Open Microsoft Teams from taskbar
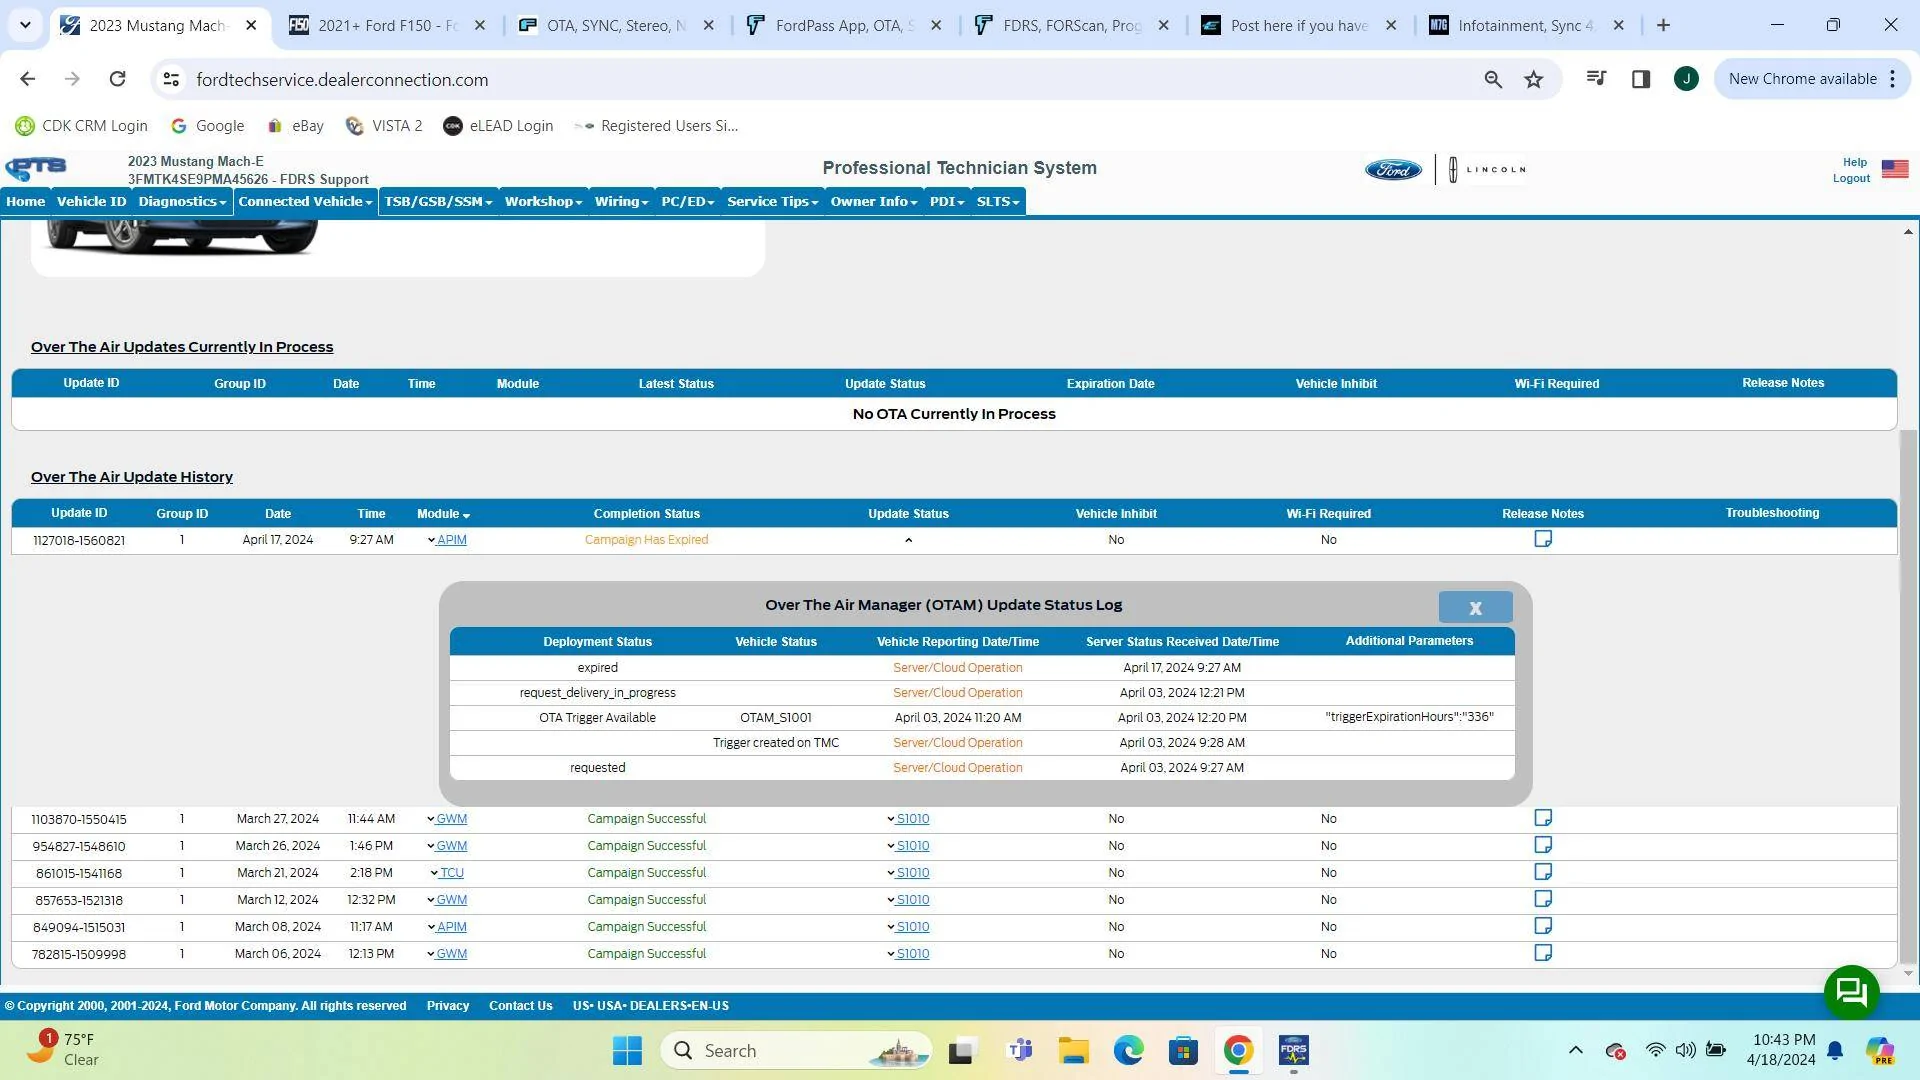1920x1080 pixels. (1020, 1051)
